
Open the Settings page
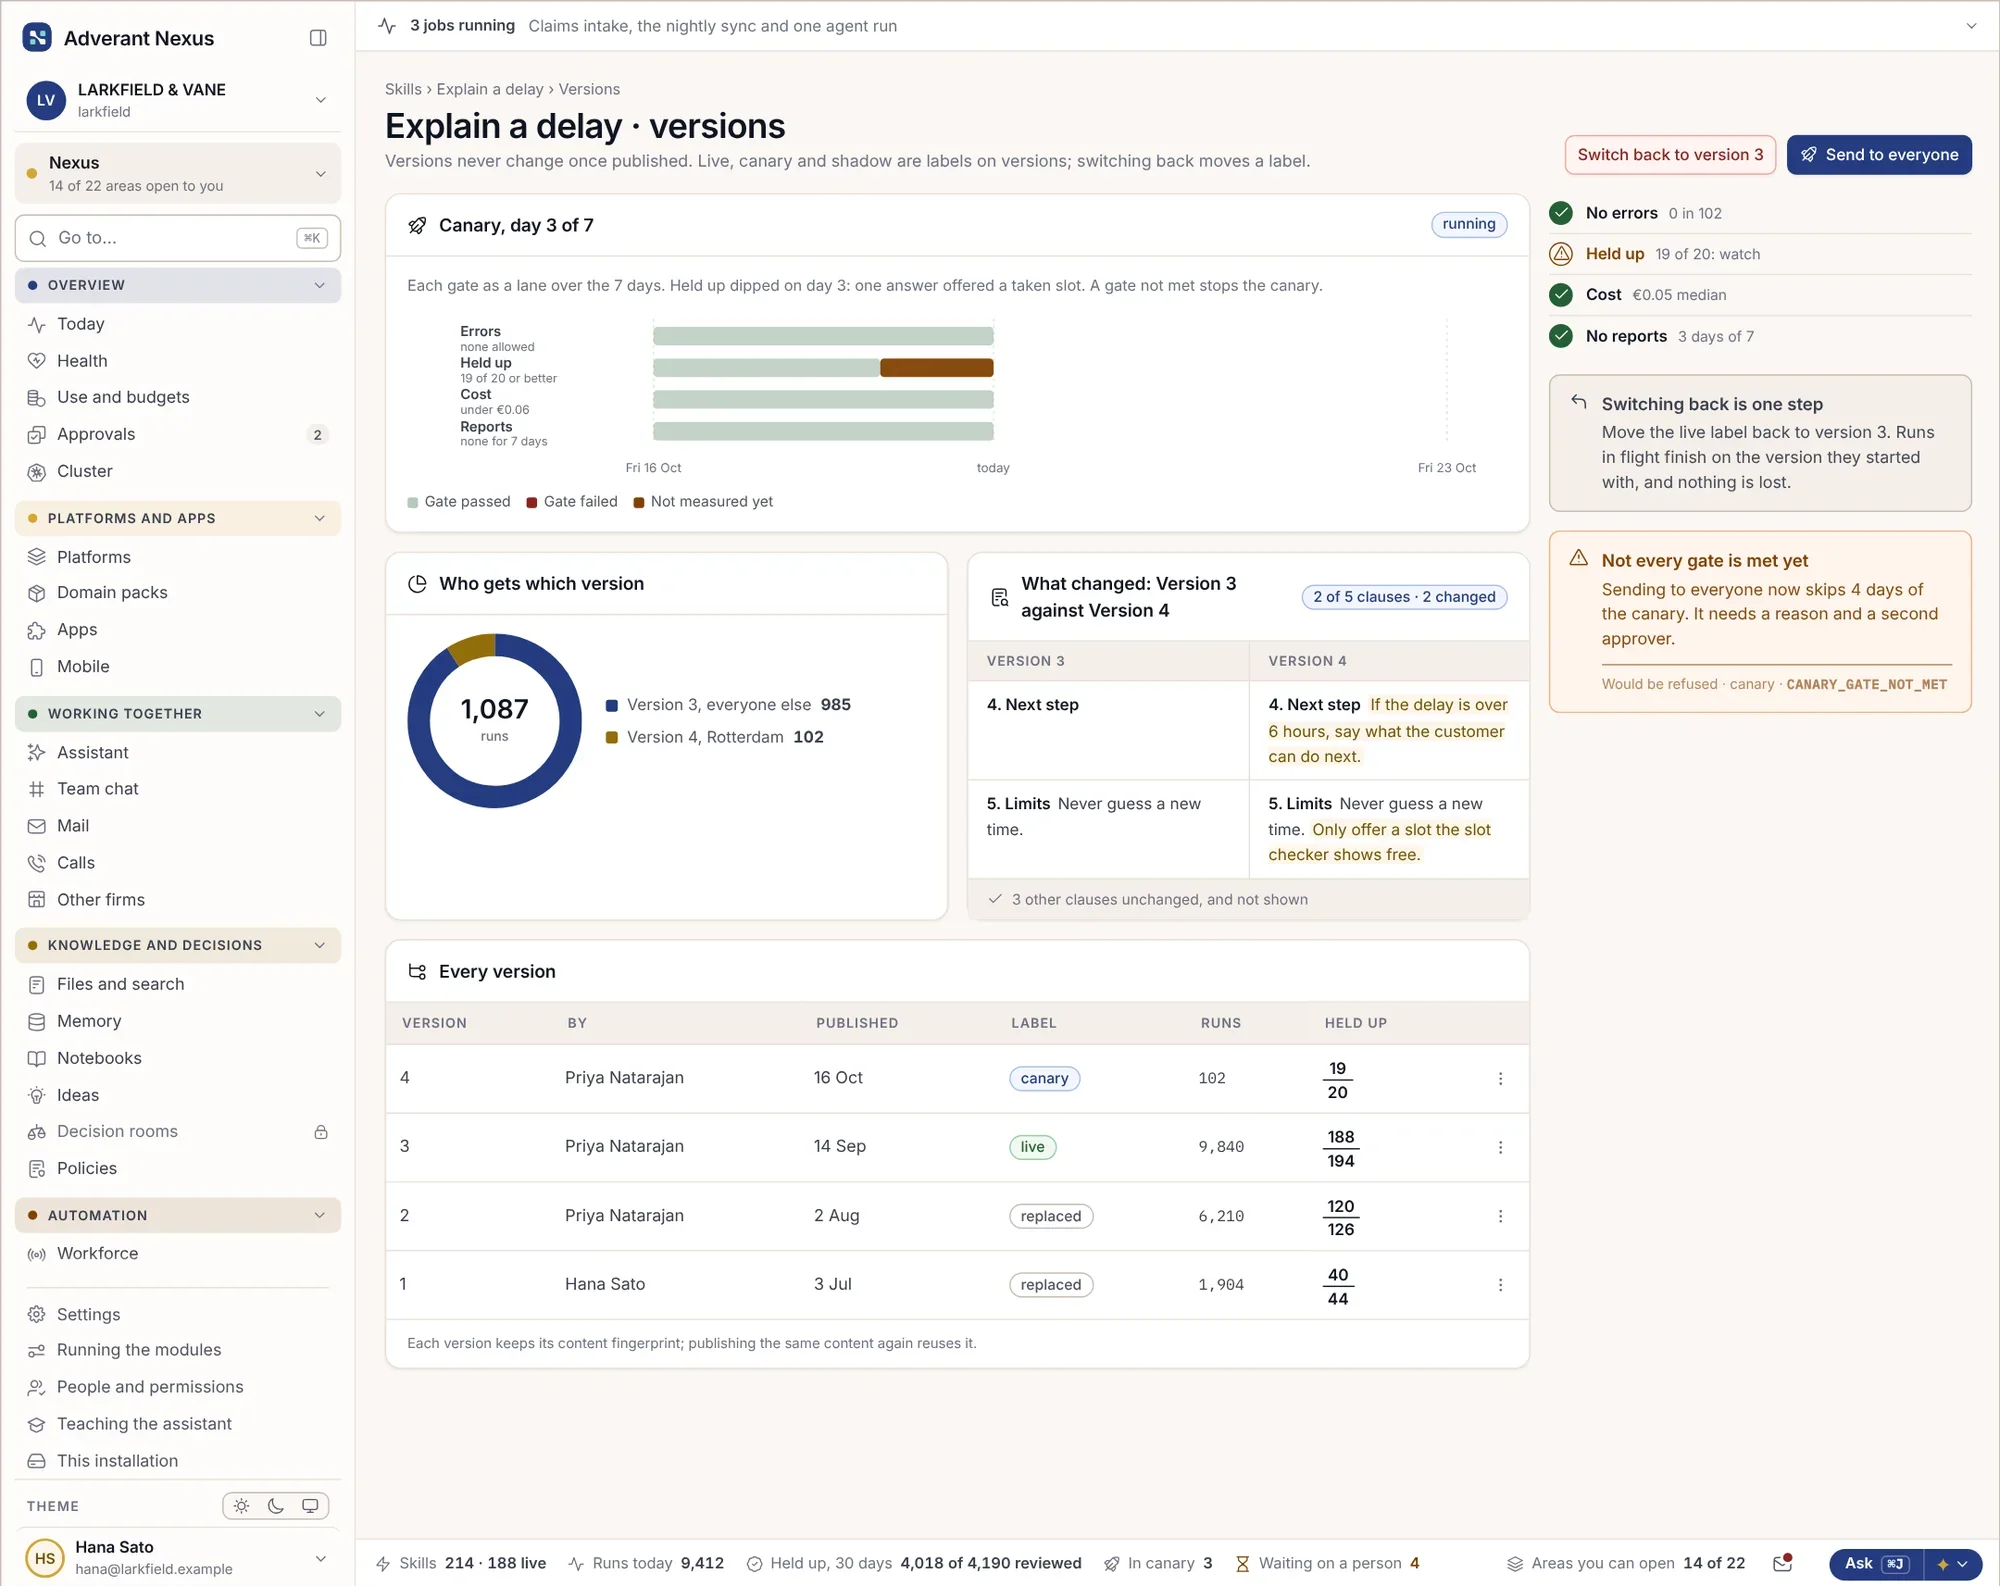point(178,1315)
